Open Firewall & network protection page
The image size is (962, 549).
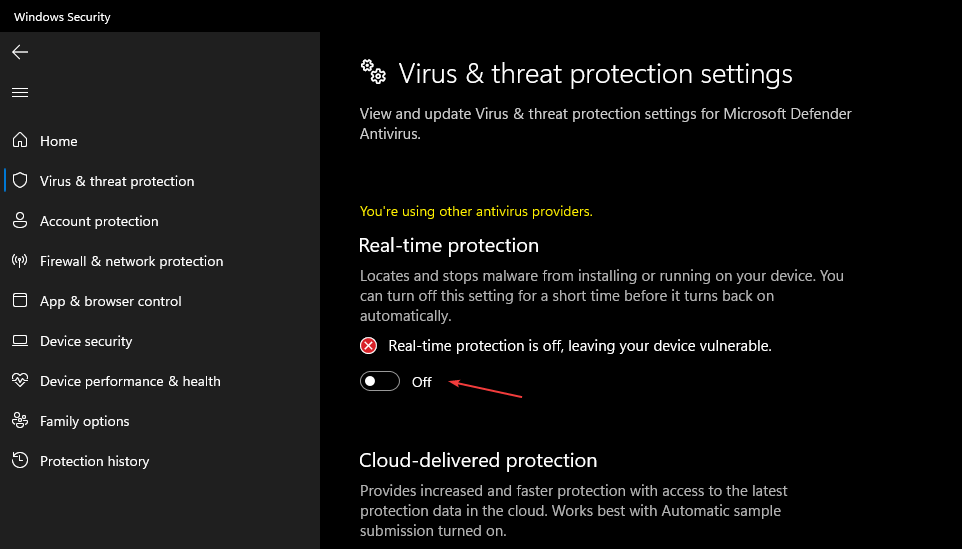click(x=131, y=261)
